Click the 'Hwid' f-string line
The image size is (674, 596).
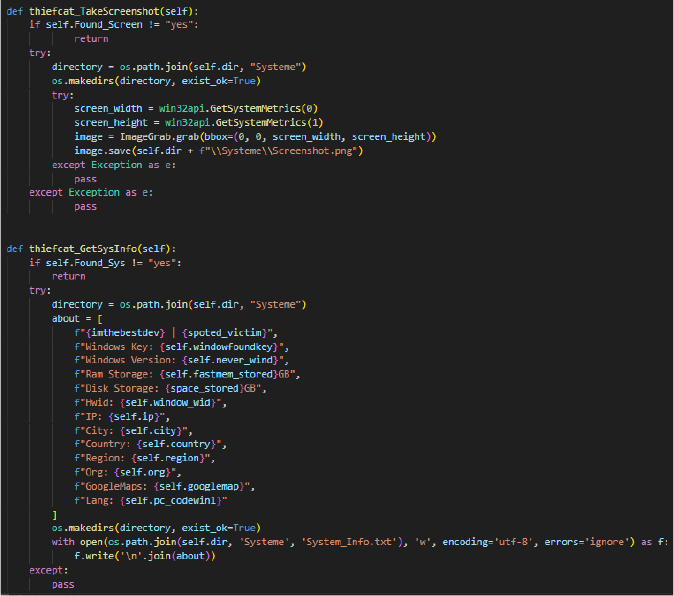[150, 403]
